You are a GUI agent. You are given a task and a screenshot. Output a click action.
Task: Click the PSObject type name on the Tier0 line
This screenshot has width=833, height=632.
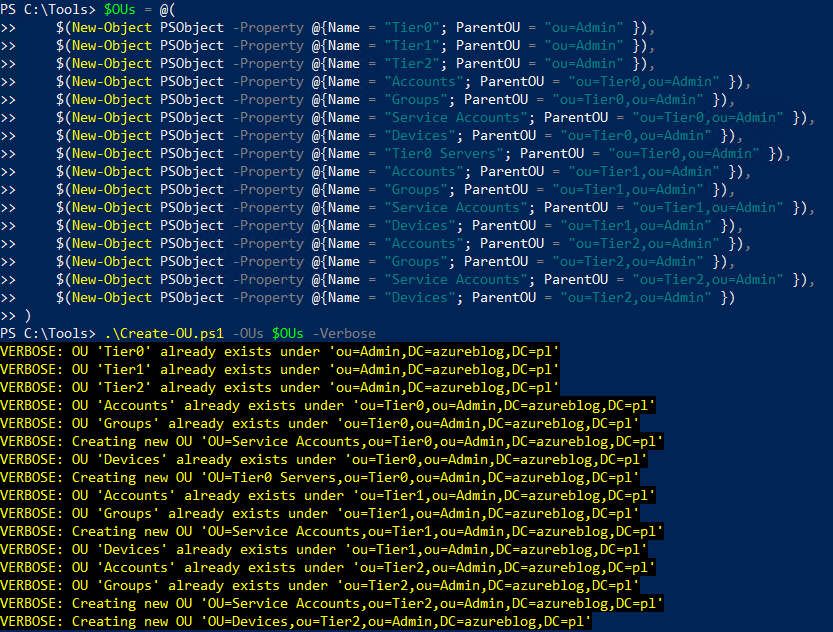coord(191,27)
